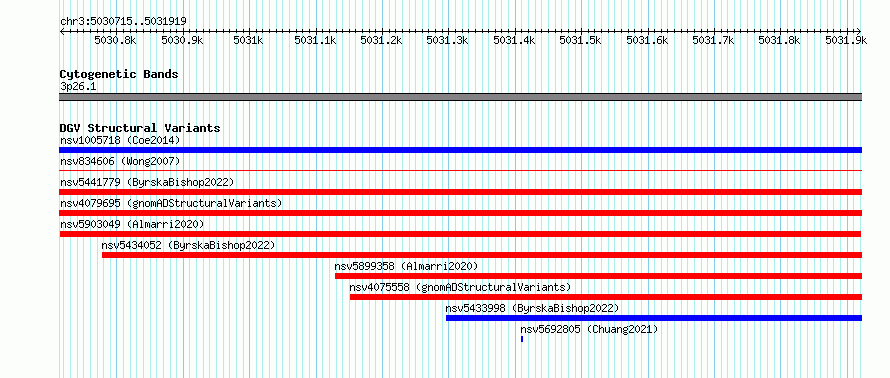Open nsv5441779 (ByrskaBishop2022) variant label

pyautogui.click(x=147, y=182)
